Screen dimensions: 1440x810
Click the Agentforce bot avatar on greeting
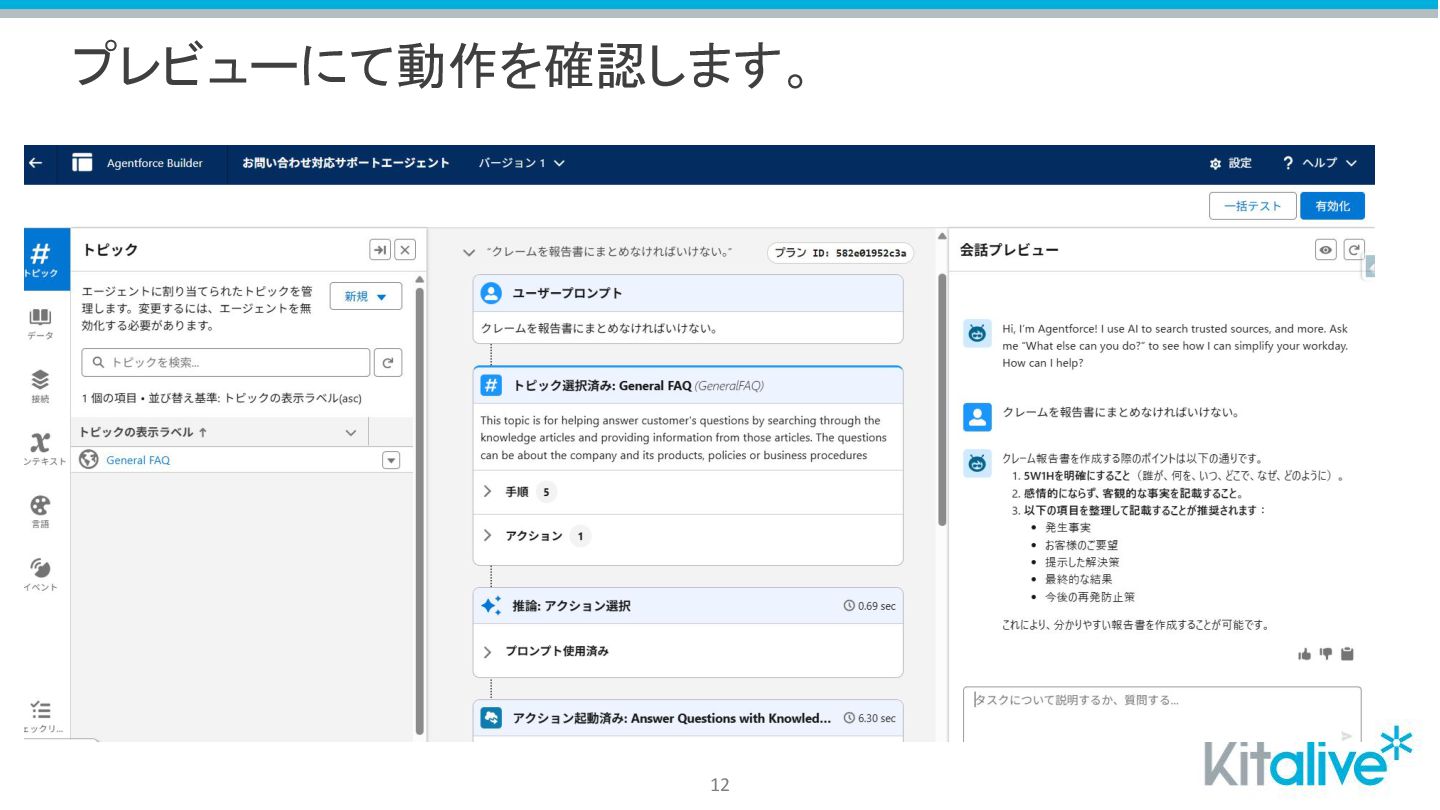(977, 334)
